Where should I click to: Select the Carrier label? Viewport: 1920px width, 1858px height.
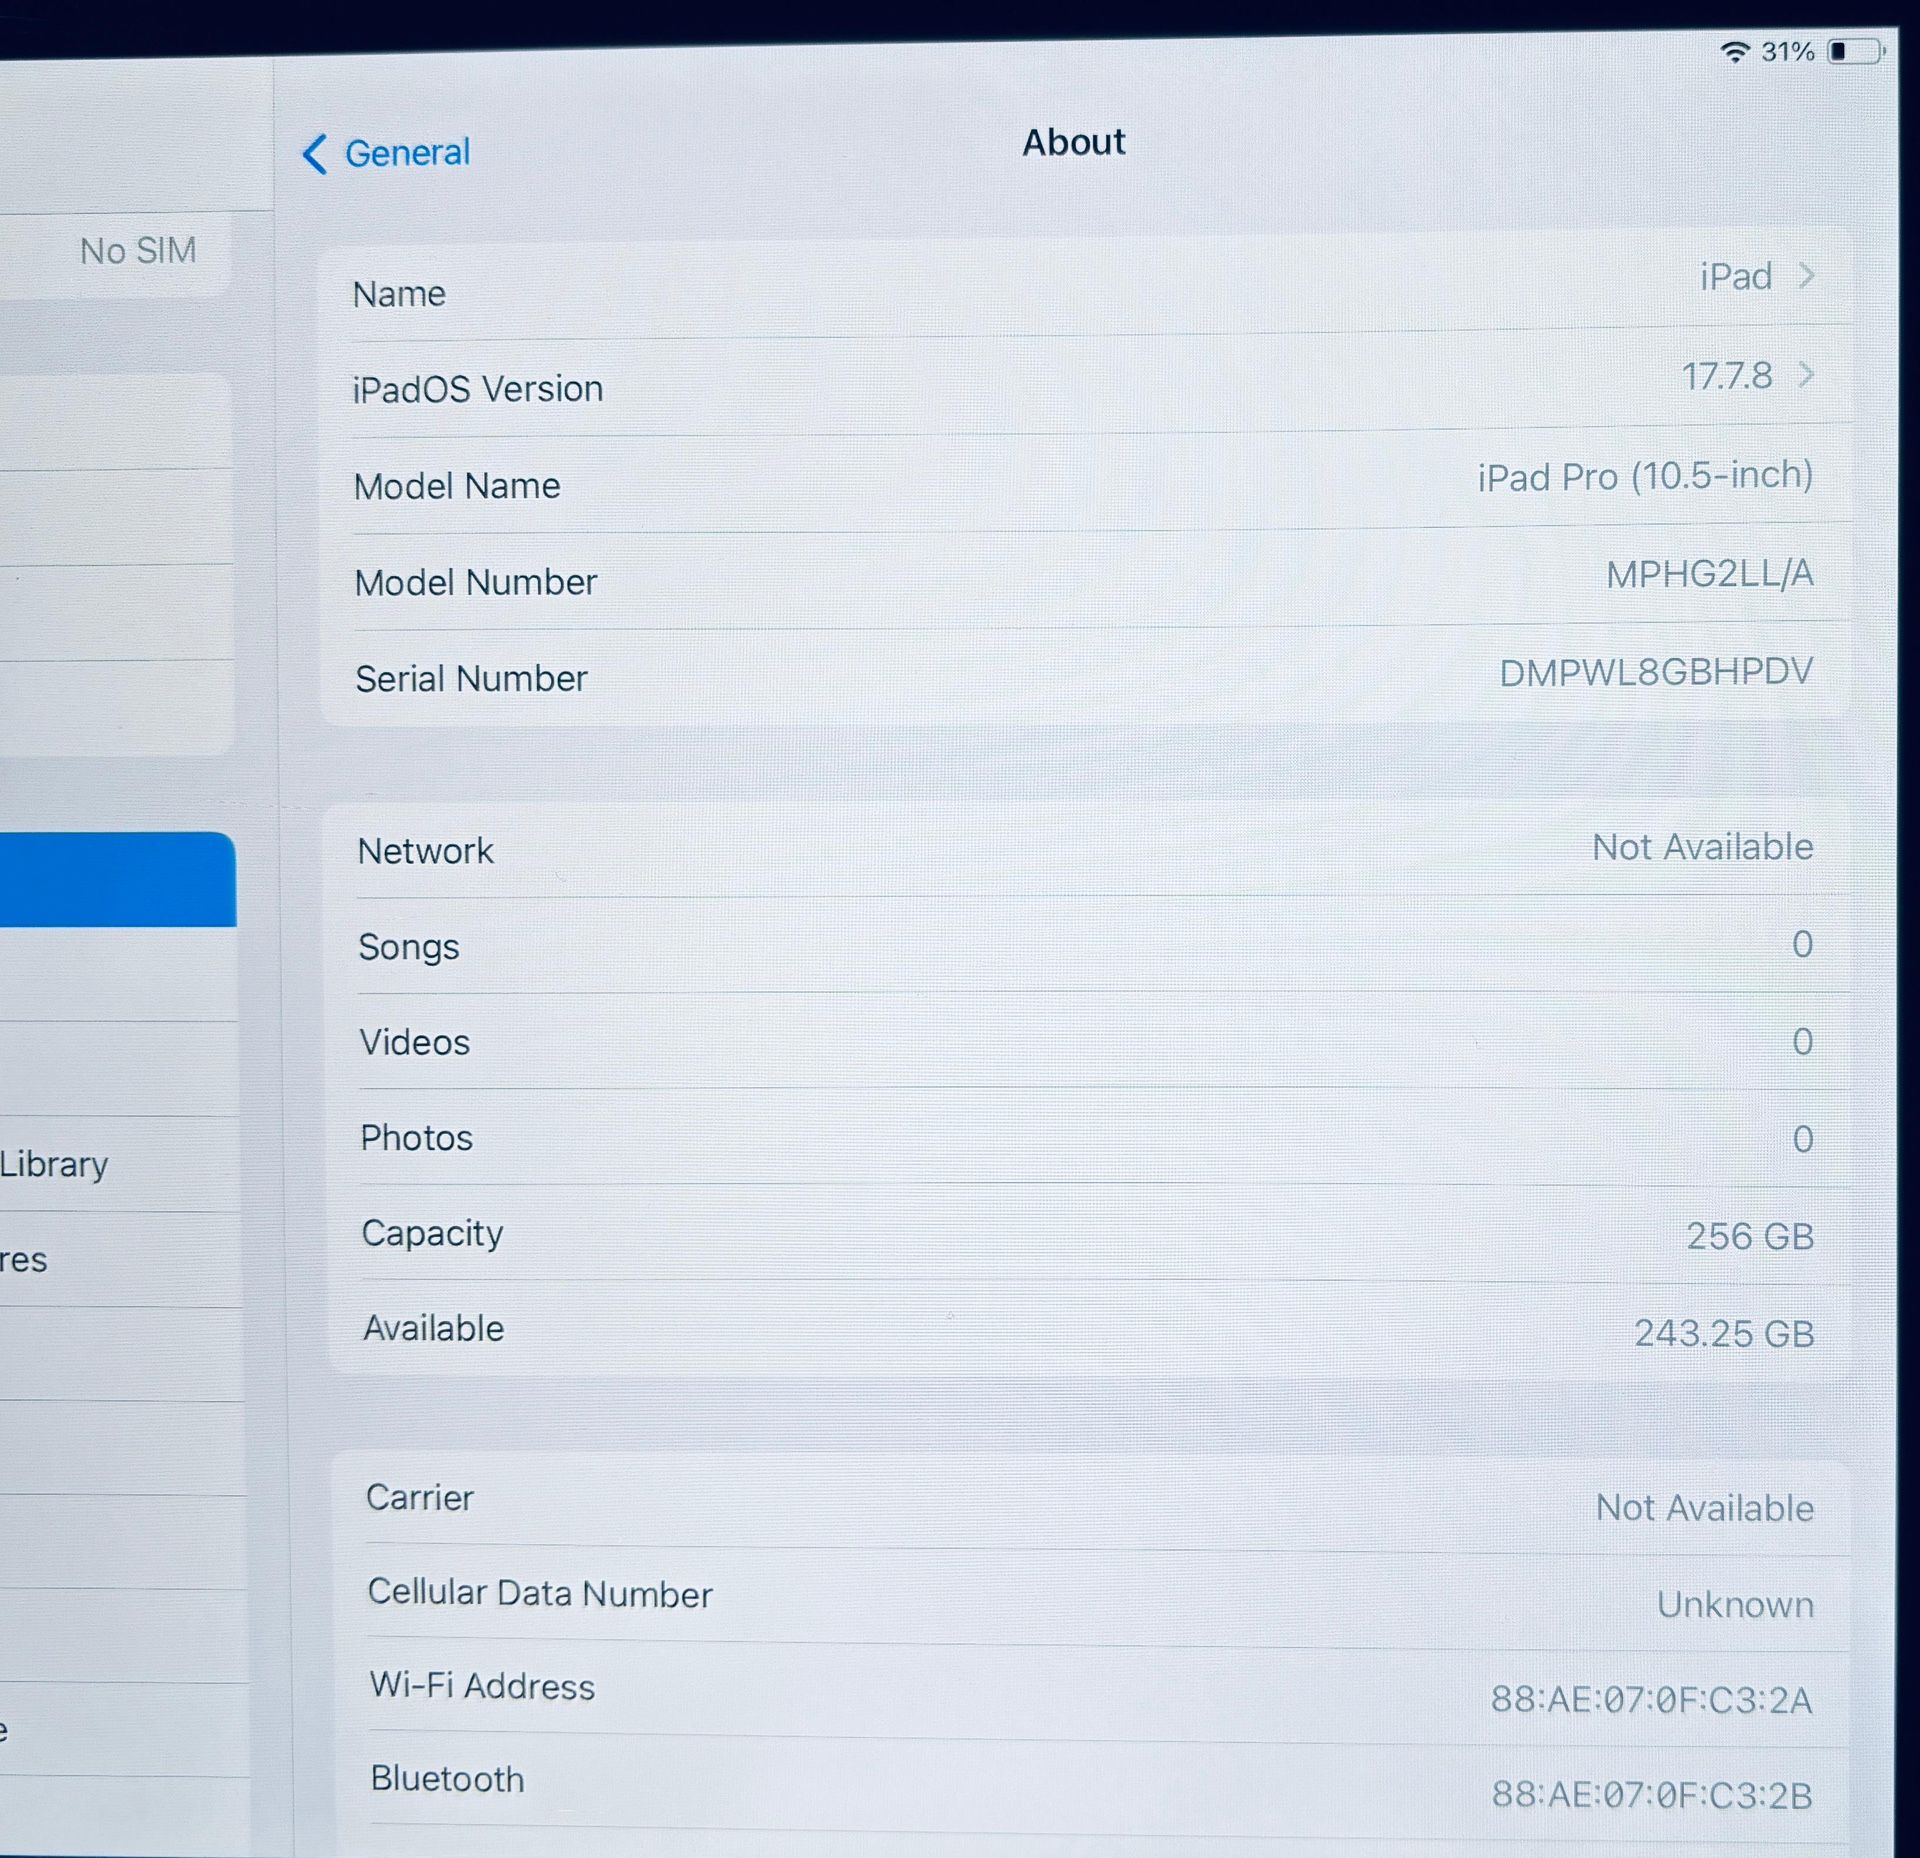click(x=420, y=1497)
